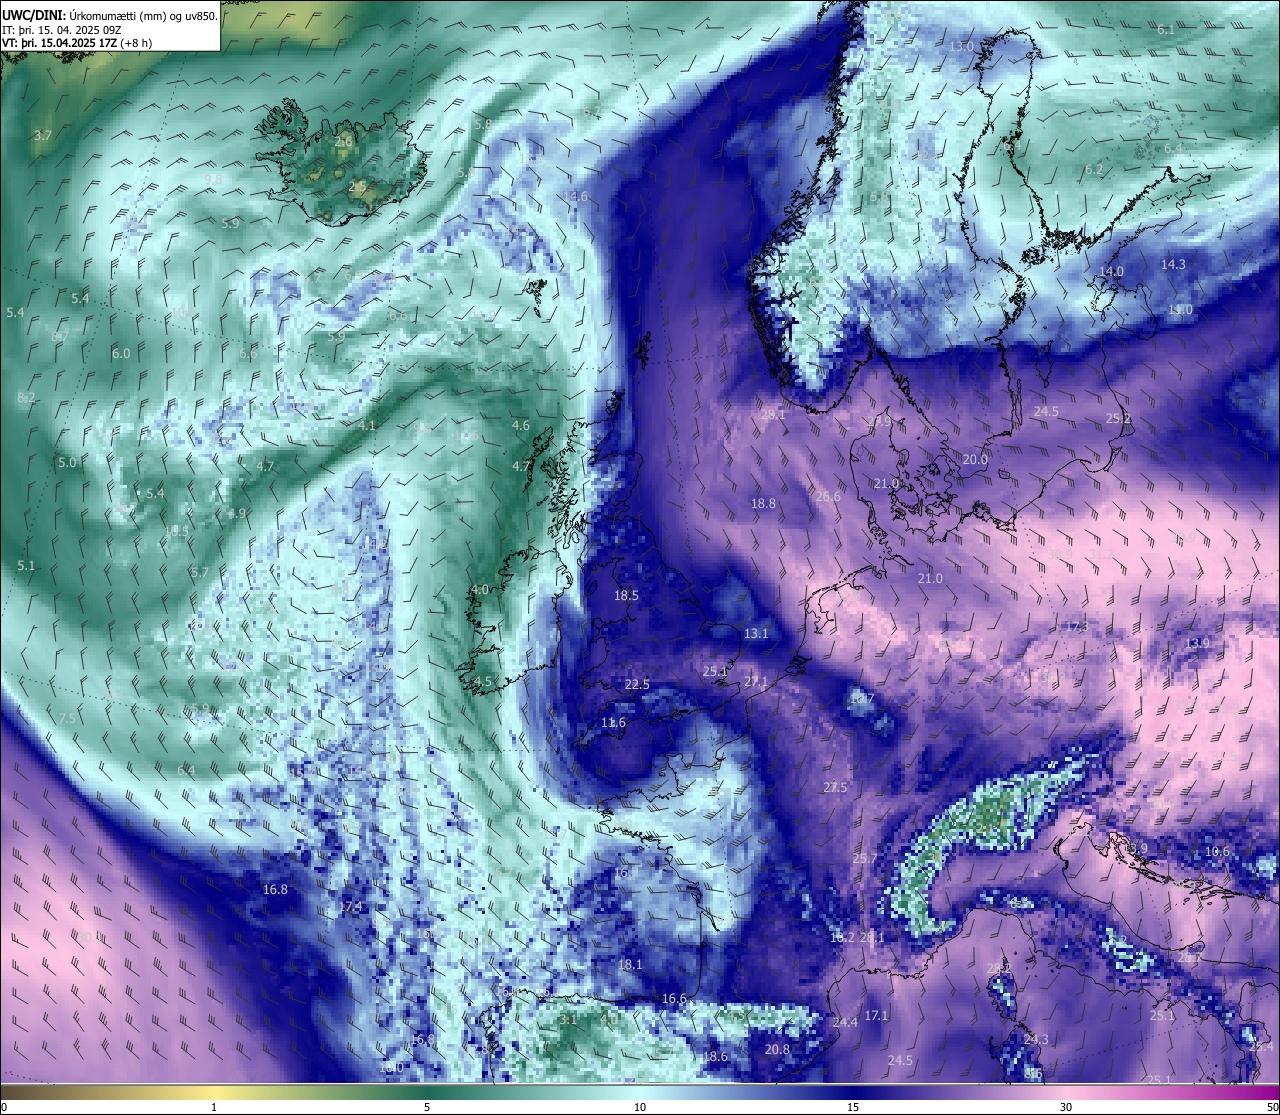Viewport: 1280px width, 1115px height.
Task: Click the '14.6' value on the map
Action: click(x=576, y=197)
